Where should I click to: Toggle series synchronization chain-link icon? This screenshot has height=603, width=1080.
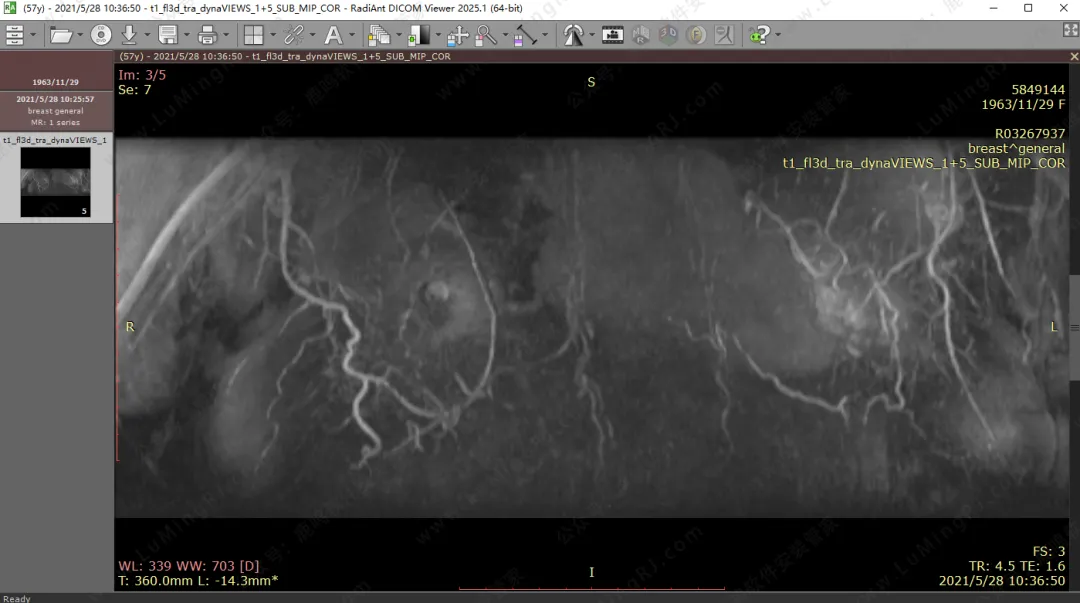point(294,36)
